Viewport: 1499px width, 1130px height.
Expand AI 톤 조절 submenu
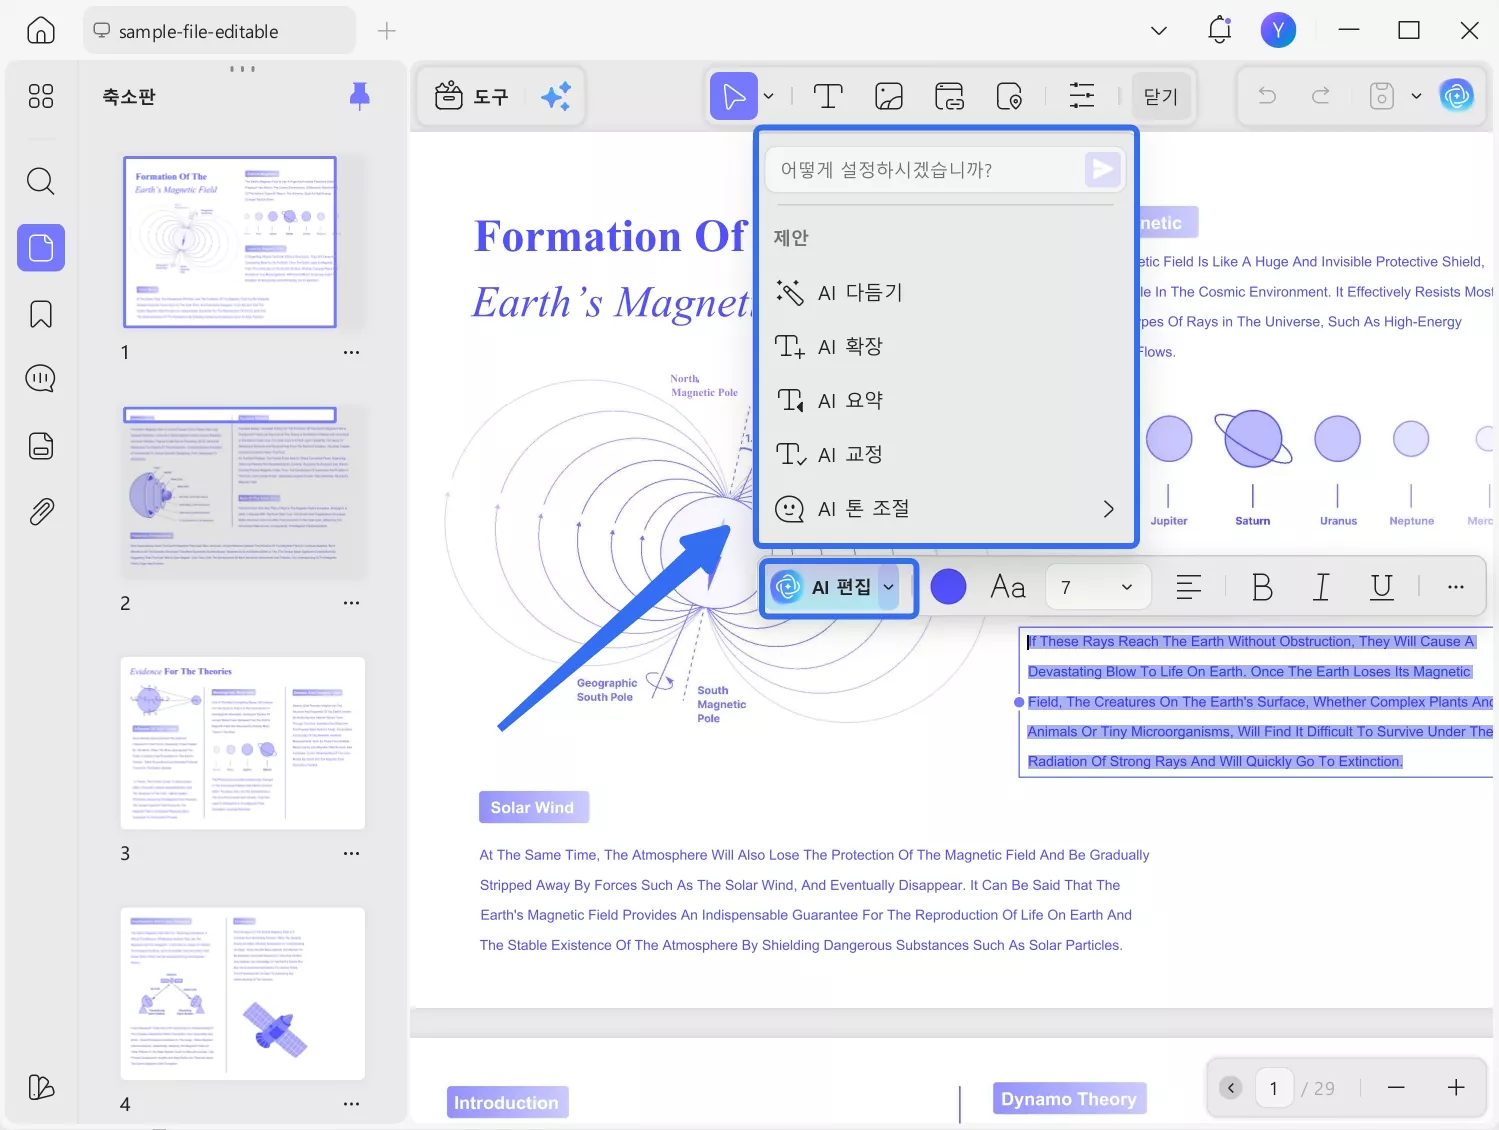point(1108,508)
